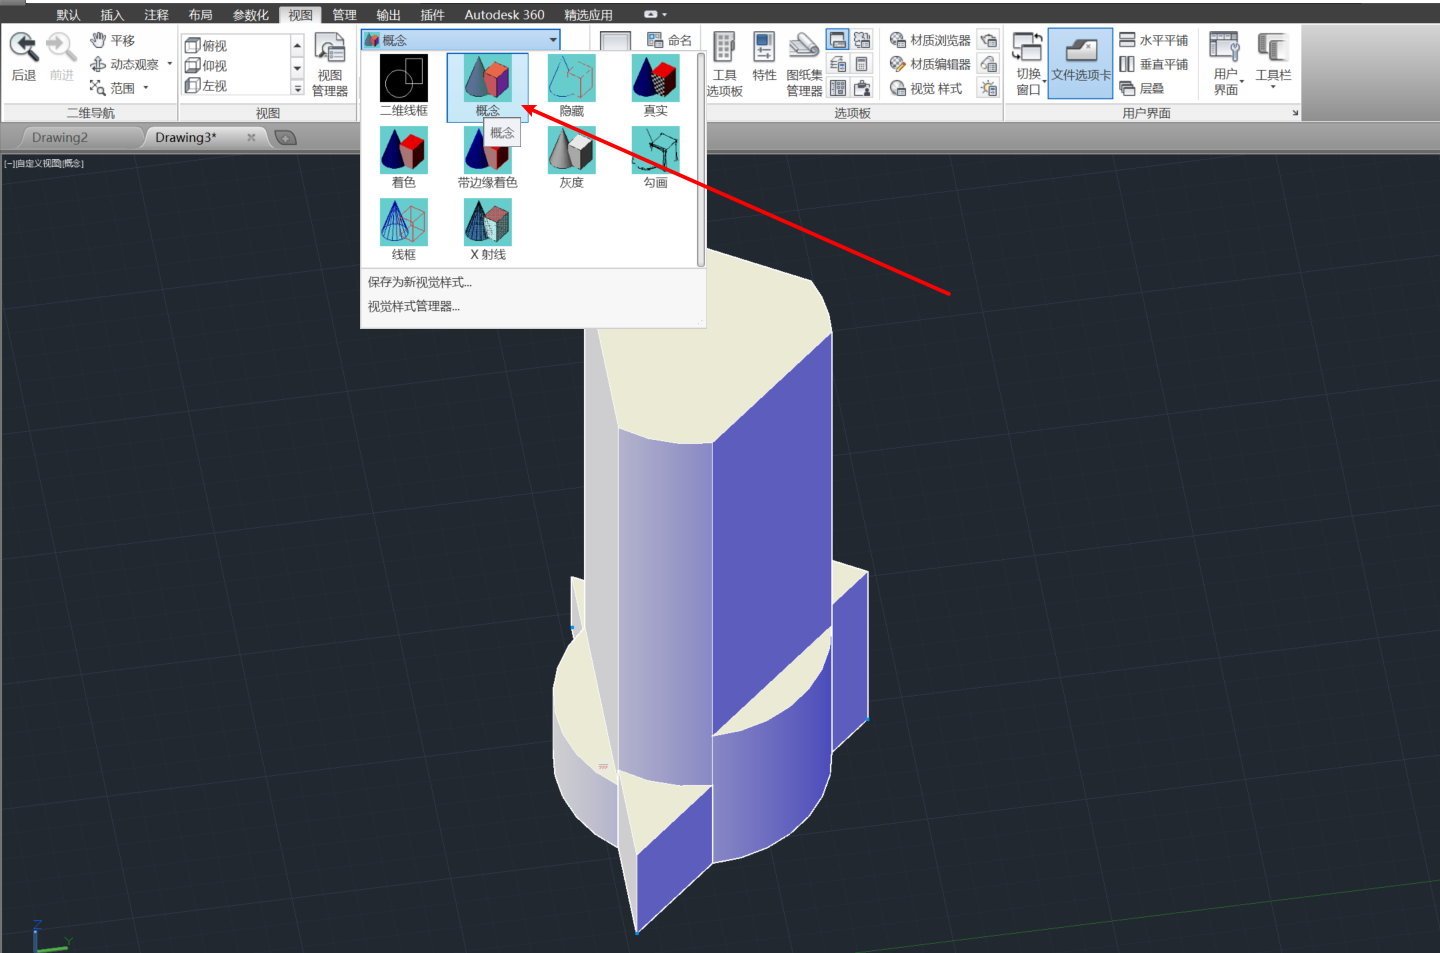Click visual style gallery scrollbar
The image size is (1440, 953).
pos(701,160)
